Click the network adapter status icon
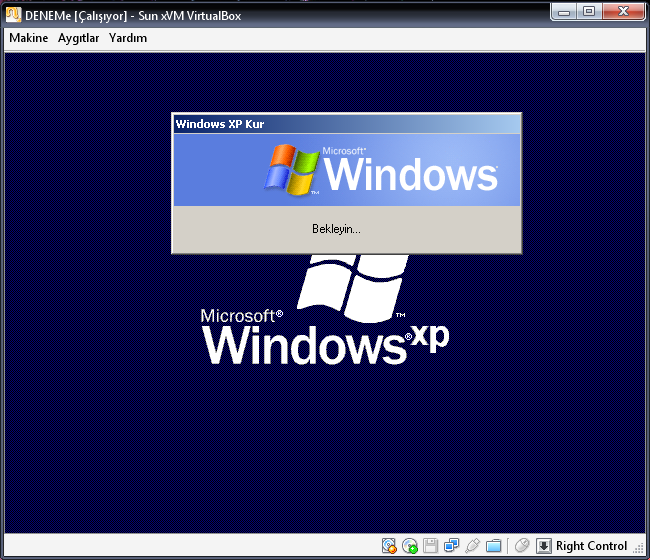This screenshot has height=560, width=650. click(451, 546)
